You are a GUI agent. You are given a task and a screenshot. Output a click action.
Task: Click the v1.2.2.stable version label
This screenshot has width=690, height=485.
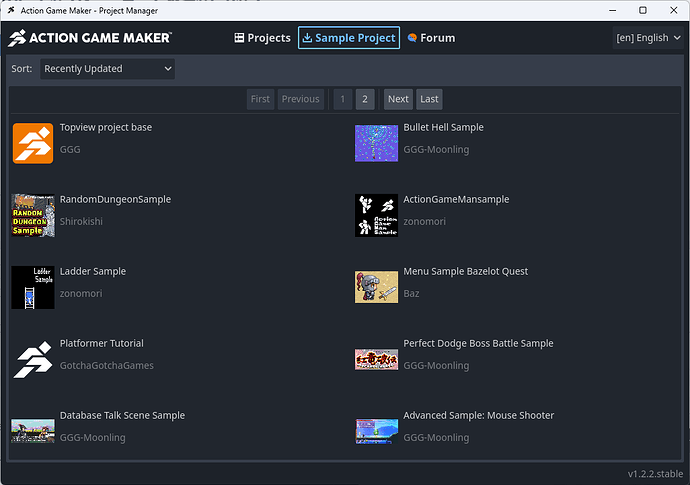click(655, 474)
